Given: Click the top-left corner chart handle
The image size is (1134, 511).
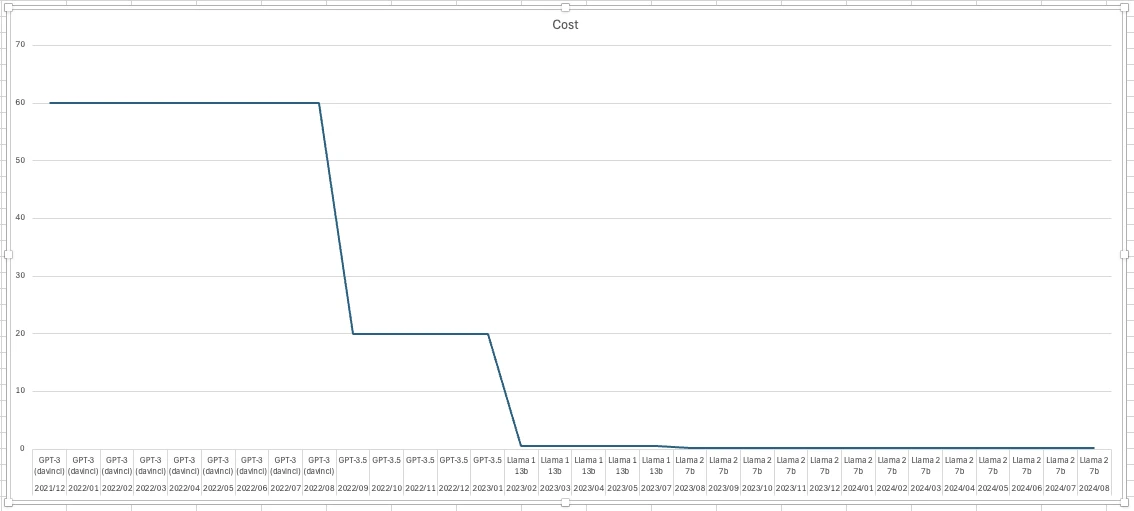Looking at the screenshot, I should point(4,8).
